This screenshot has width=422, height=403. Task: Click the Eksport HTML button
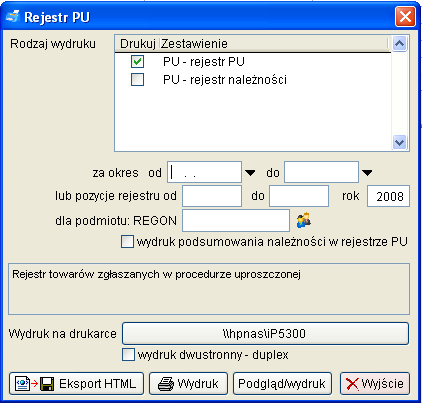coord(76,384)
